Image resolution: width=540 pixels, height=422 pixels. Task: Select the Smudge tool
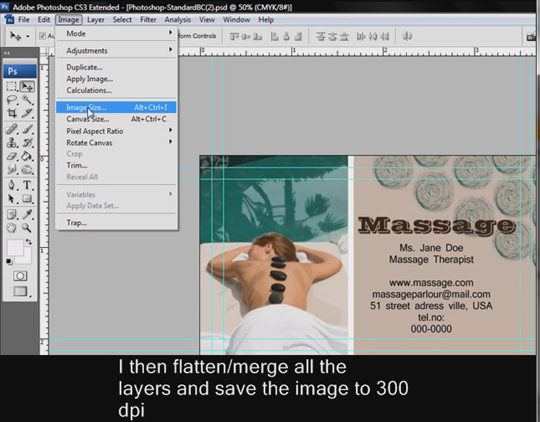pyautogui.click(x=11, y=169)
